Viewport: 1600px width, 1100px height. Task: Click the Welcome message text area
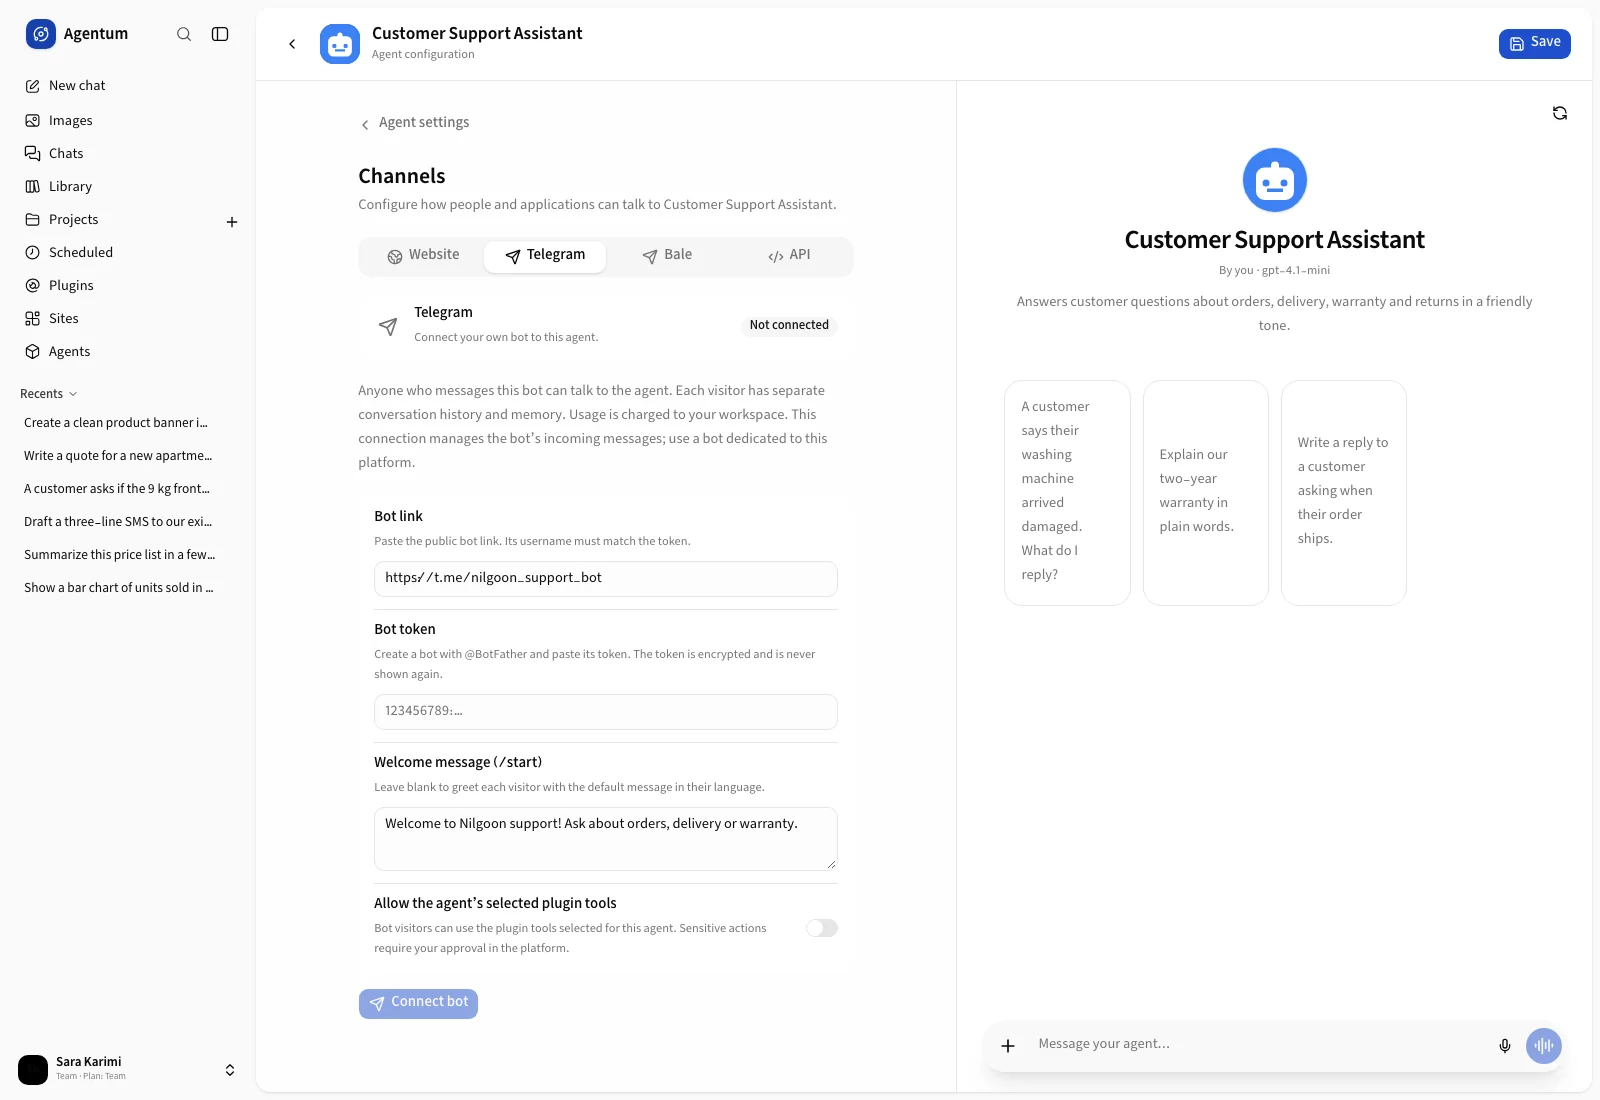click(606, 838)
